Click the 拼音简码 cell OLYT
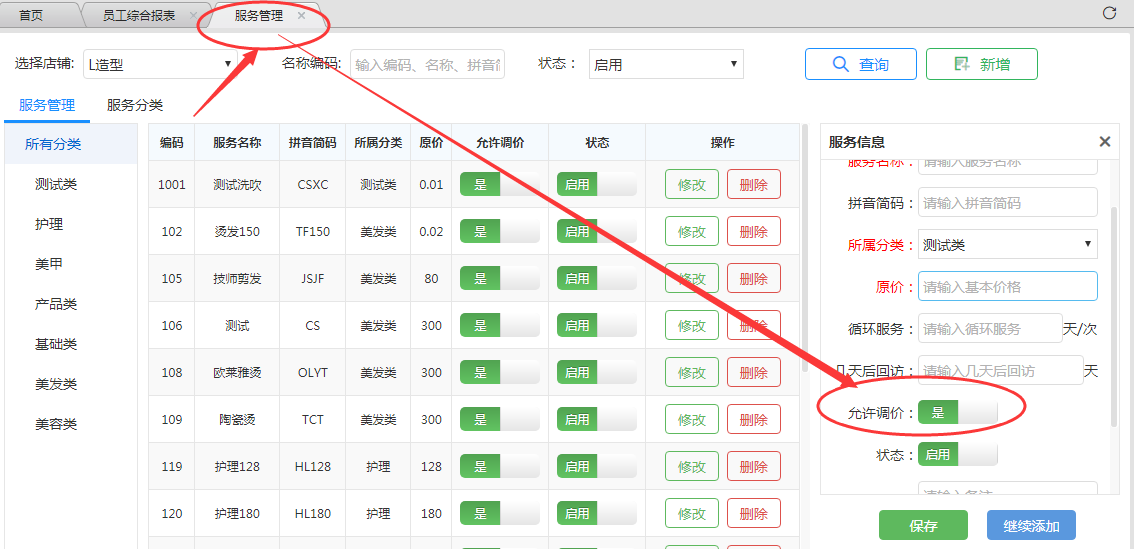 point(312,373)
